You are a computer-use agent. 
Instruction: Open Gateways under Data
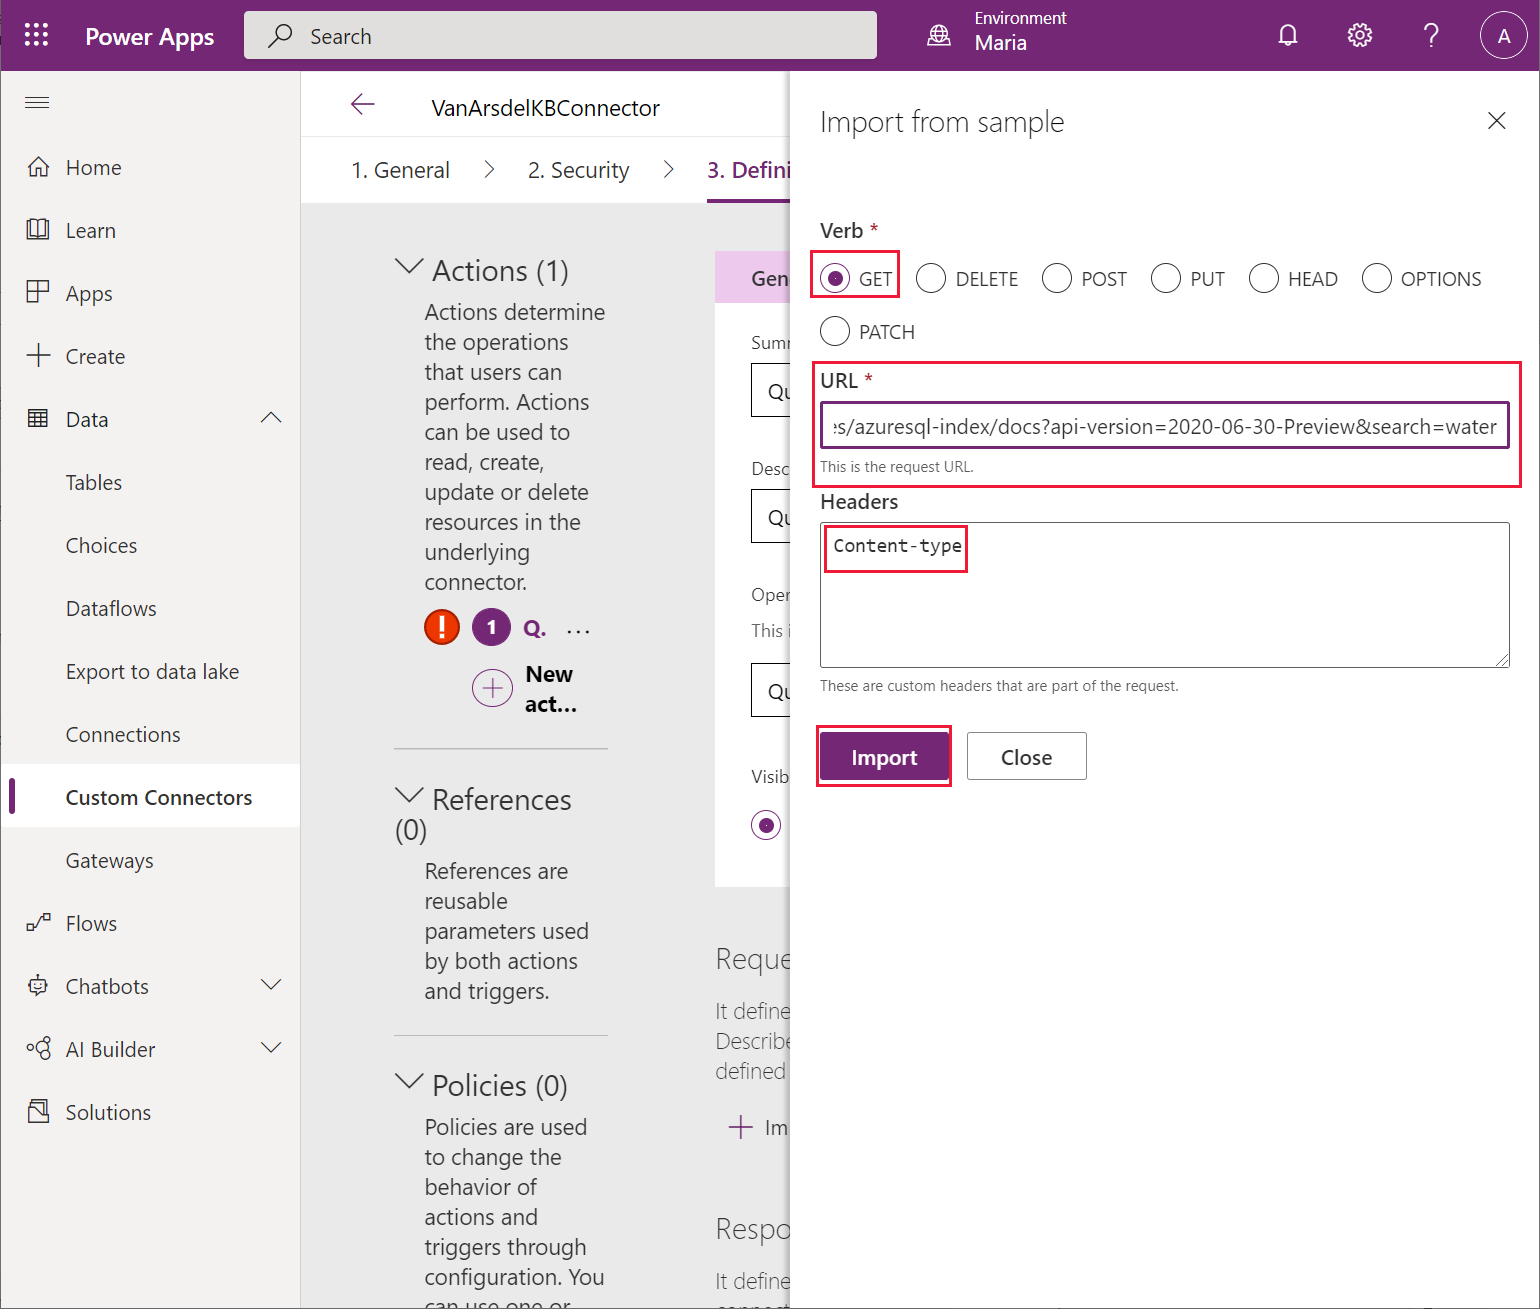[x=109, y=860]
